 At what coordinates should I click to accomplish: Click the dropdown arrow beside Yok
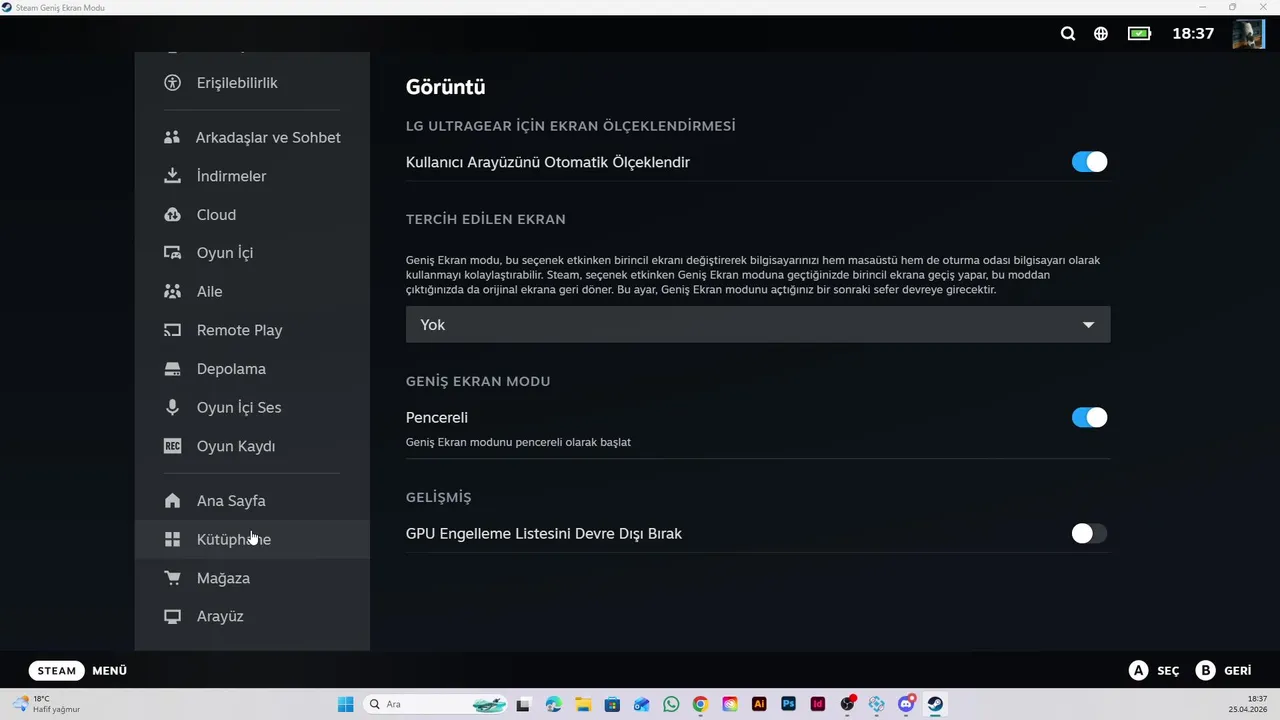coord(1088,325)
